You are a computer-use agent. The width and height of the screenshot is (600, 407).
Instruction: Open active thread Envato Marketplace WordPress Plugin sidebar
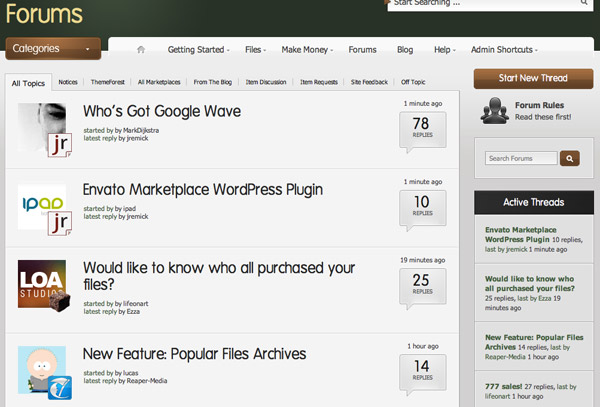(520, 234)
